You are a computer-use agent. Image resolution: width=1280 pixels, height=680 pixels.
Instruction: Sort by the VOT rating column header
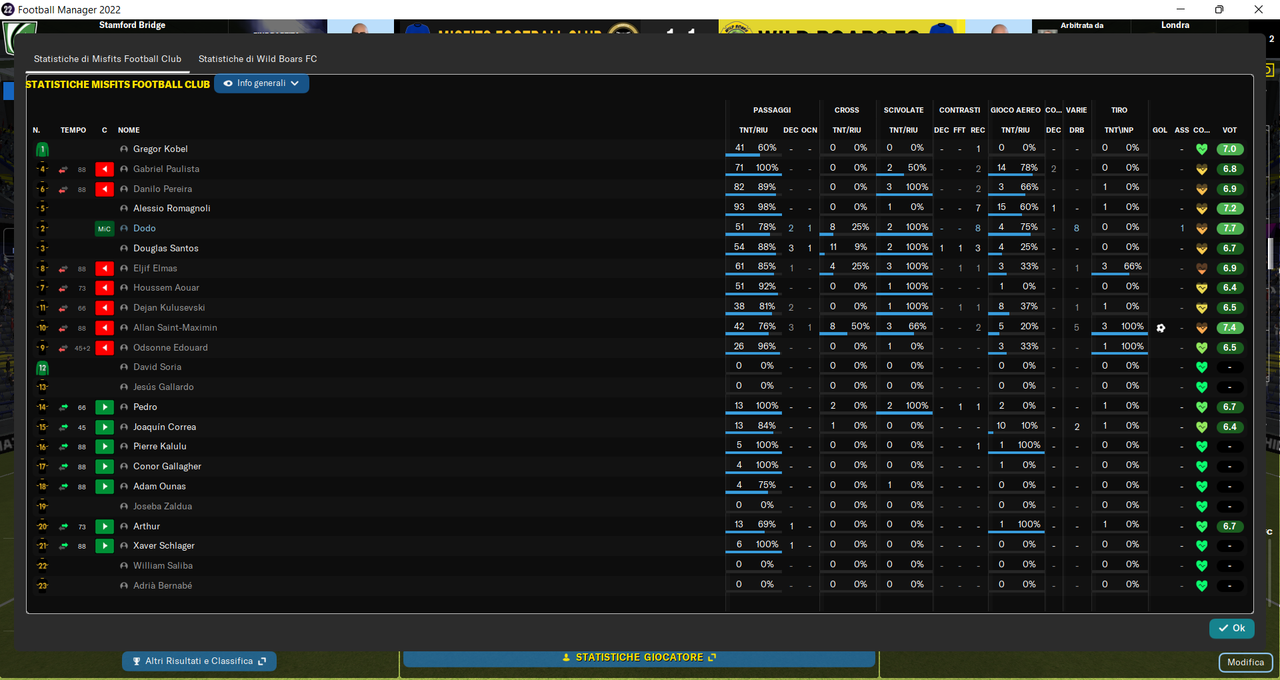tap(1230, 130)
